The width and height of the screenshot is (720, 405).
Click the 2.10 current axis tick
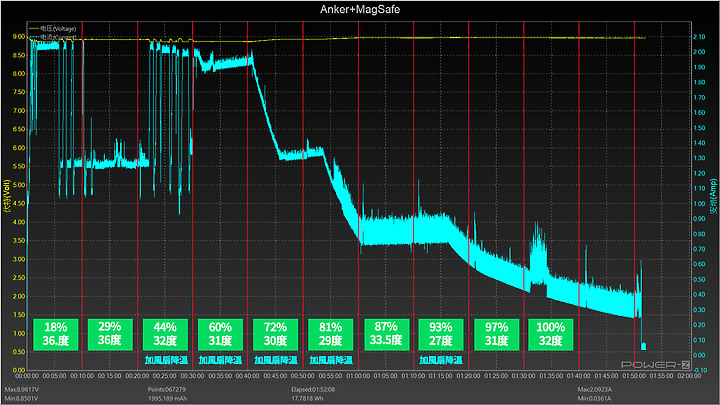click(699, 37)
